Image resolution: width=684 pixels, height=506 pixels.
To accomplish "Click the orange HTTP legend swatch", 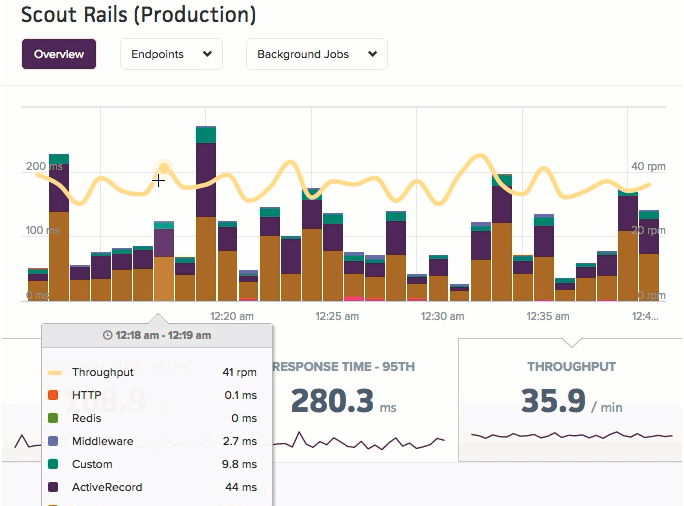I will click(x=53, y=395).
